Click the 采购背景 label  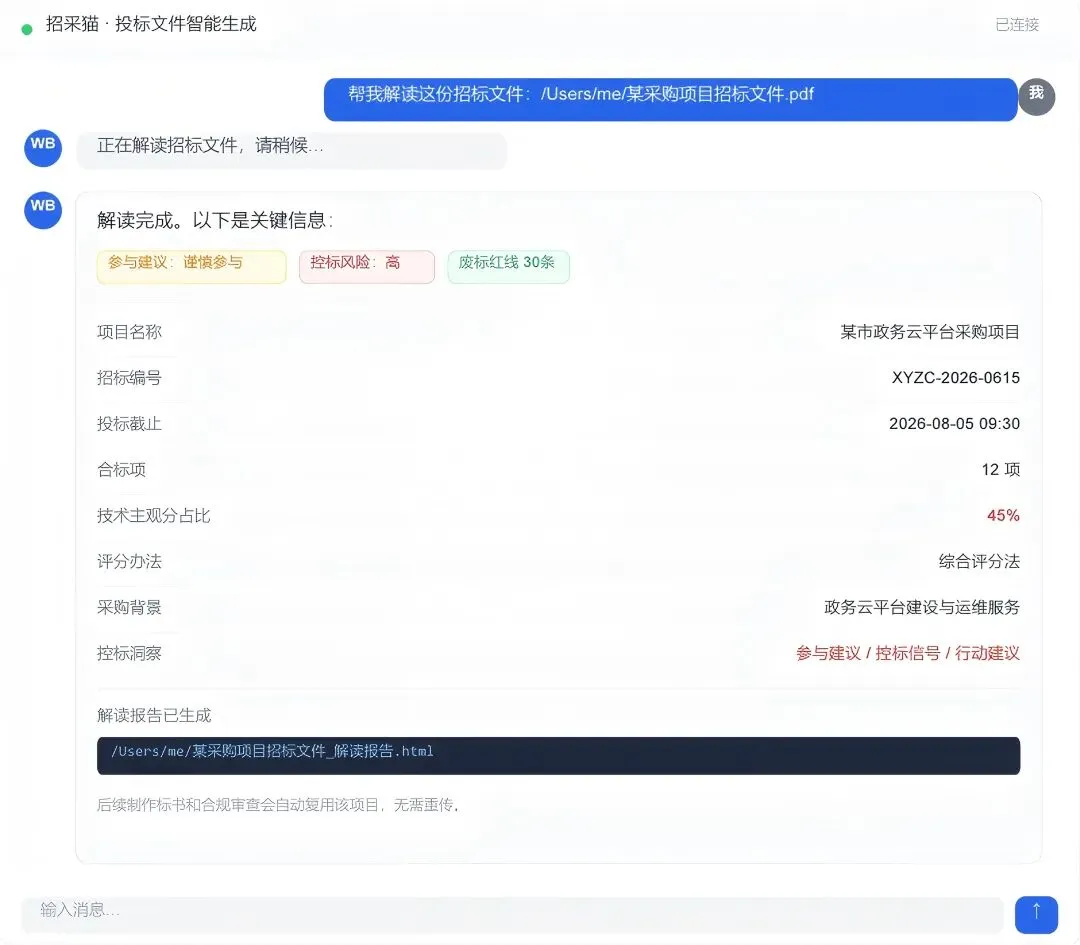click(x=129, y=608)
